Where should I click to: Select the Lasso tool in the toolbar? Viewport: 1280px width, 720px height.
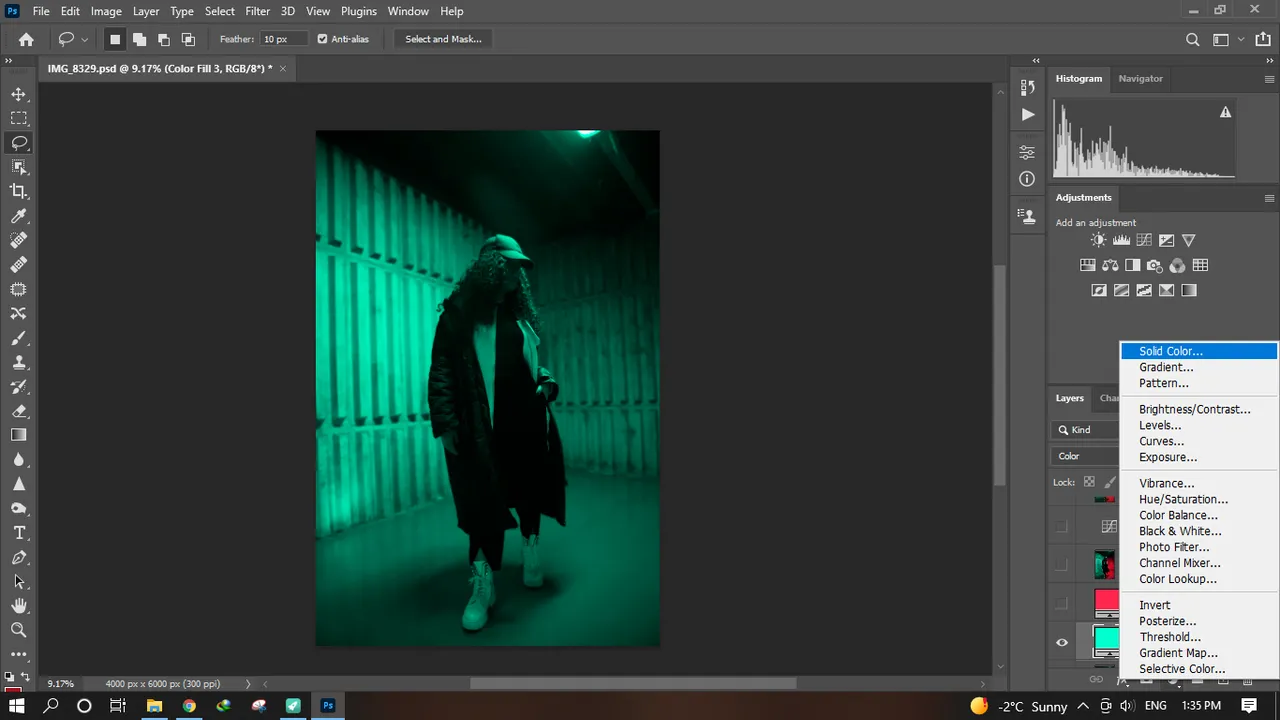click(19, 143)
